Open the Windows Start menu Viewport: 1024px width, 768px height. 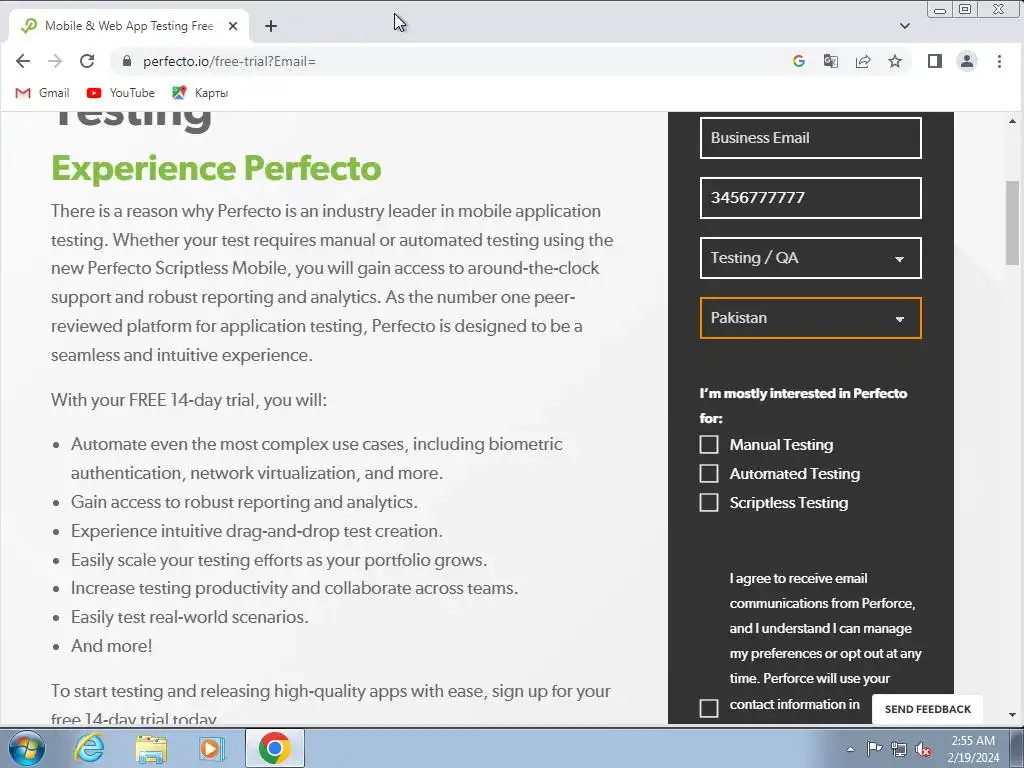[27, 748]
